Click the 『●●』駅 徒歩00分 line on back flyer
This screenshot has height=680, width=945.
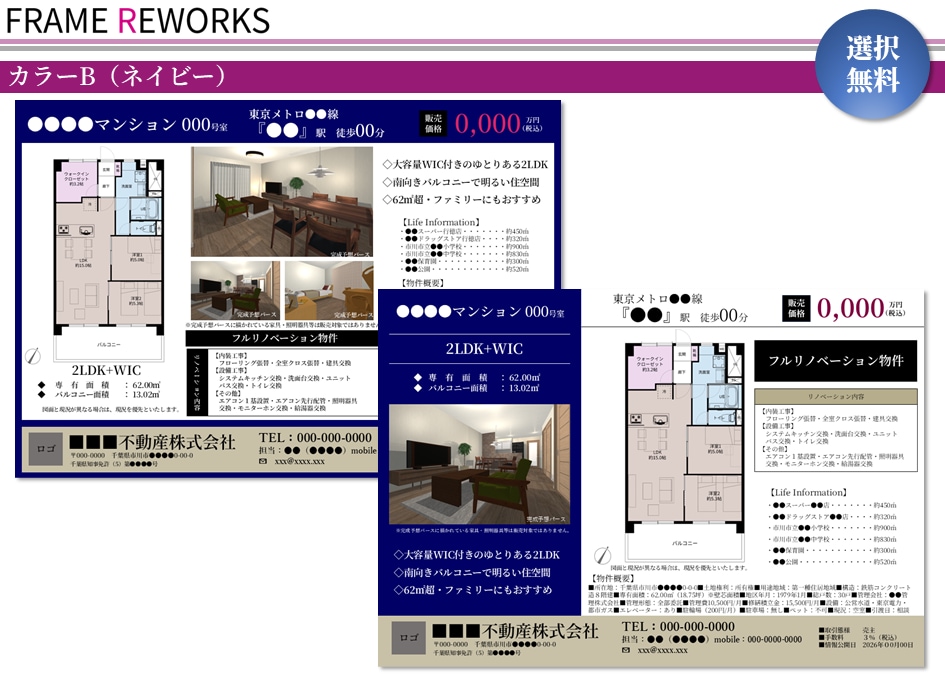point(321,130)
